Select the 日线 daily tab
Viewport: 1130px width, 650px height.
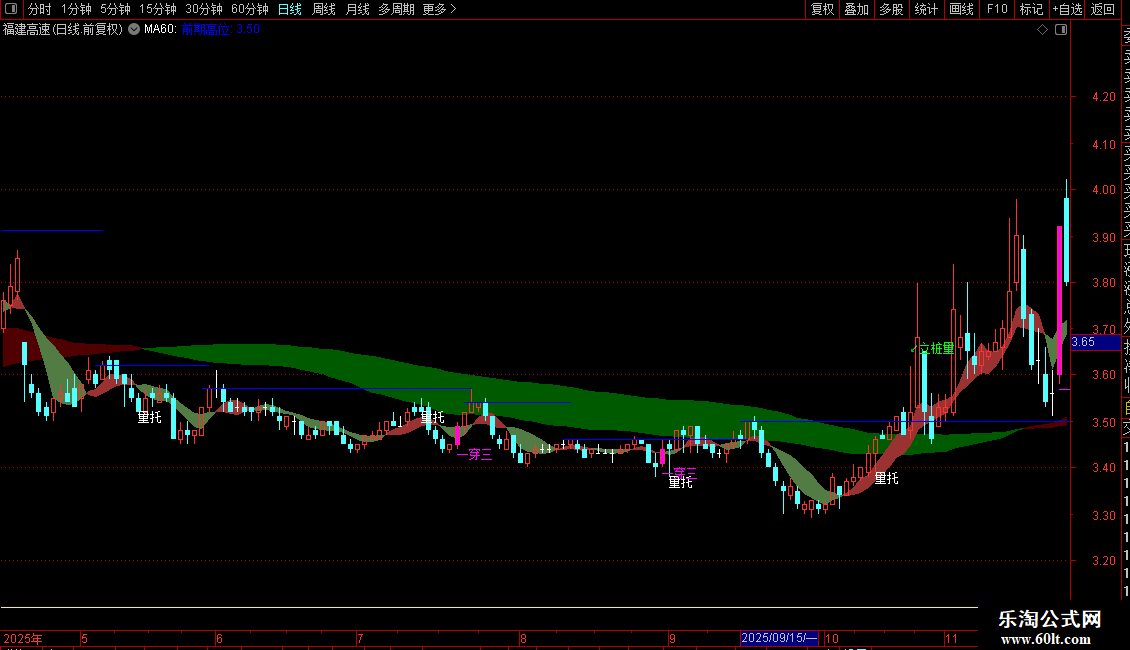pyautogui.click(x=290, y=9)
